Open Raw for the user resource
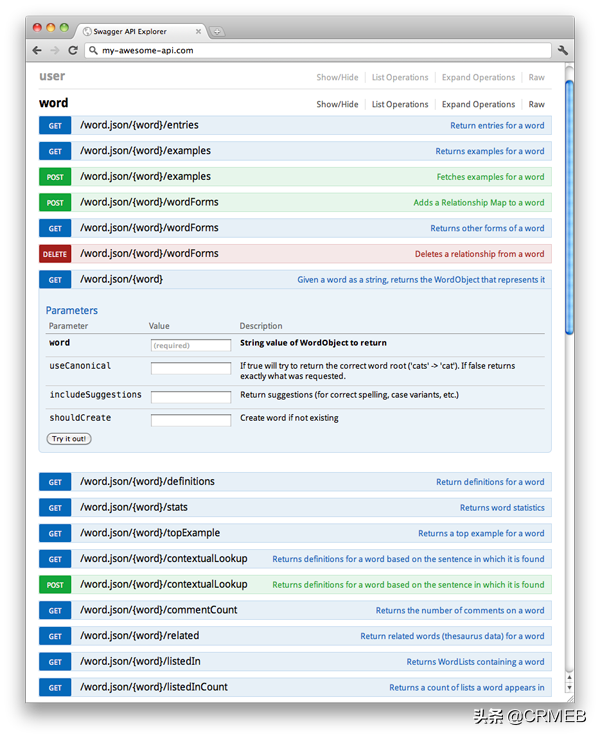Image resolution: width=600 pixels, height=738 pixels. (536, 77)
